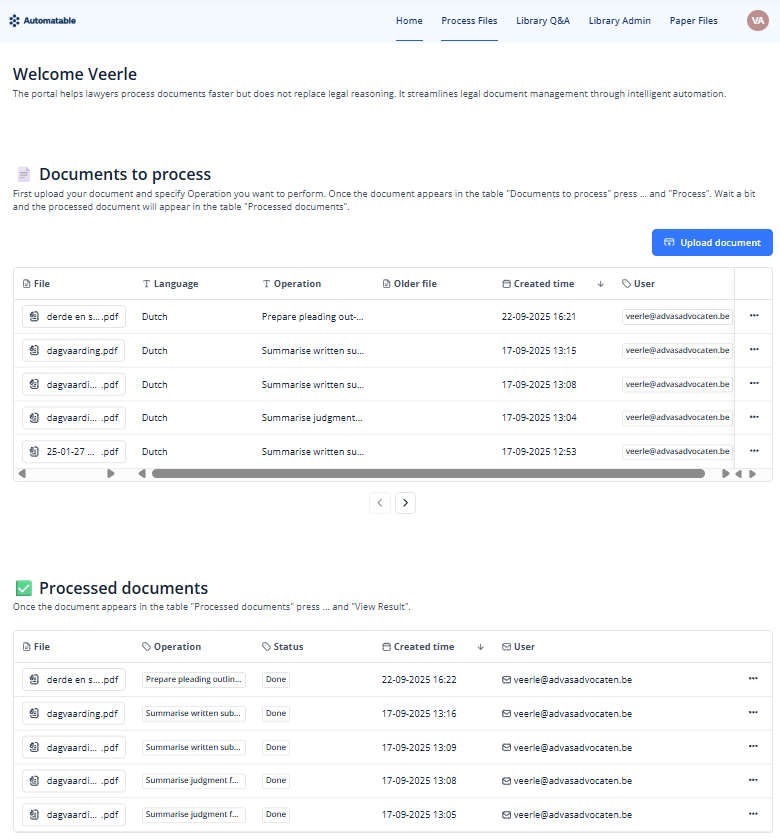The height and width of the screenshot is (839, 780).
Task: Open three-dots menu for 22-09-2025 16:21 row
Action: [754, 316]
